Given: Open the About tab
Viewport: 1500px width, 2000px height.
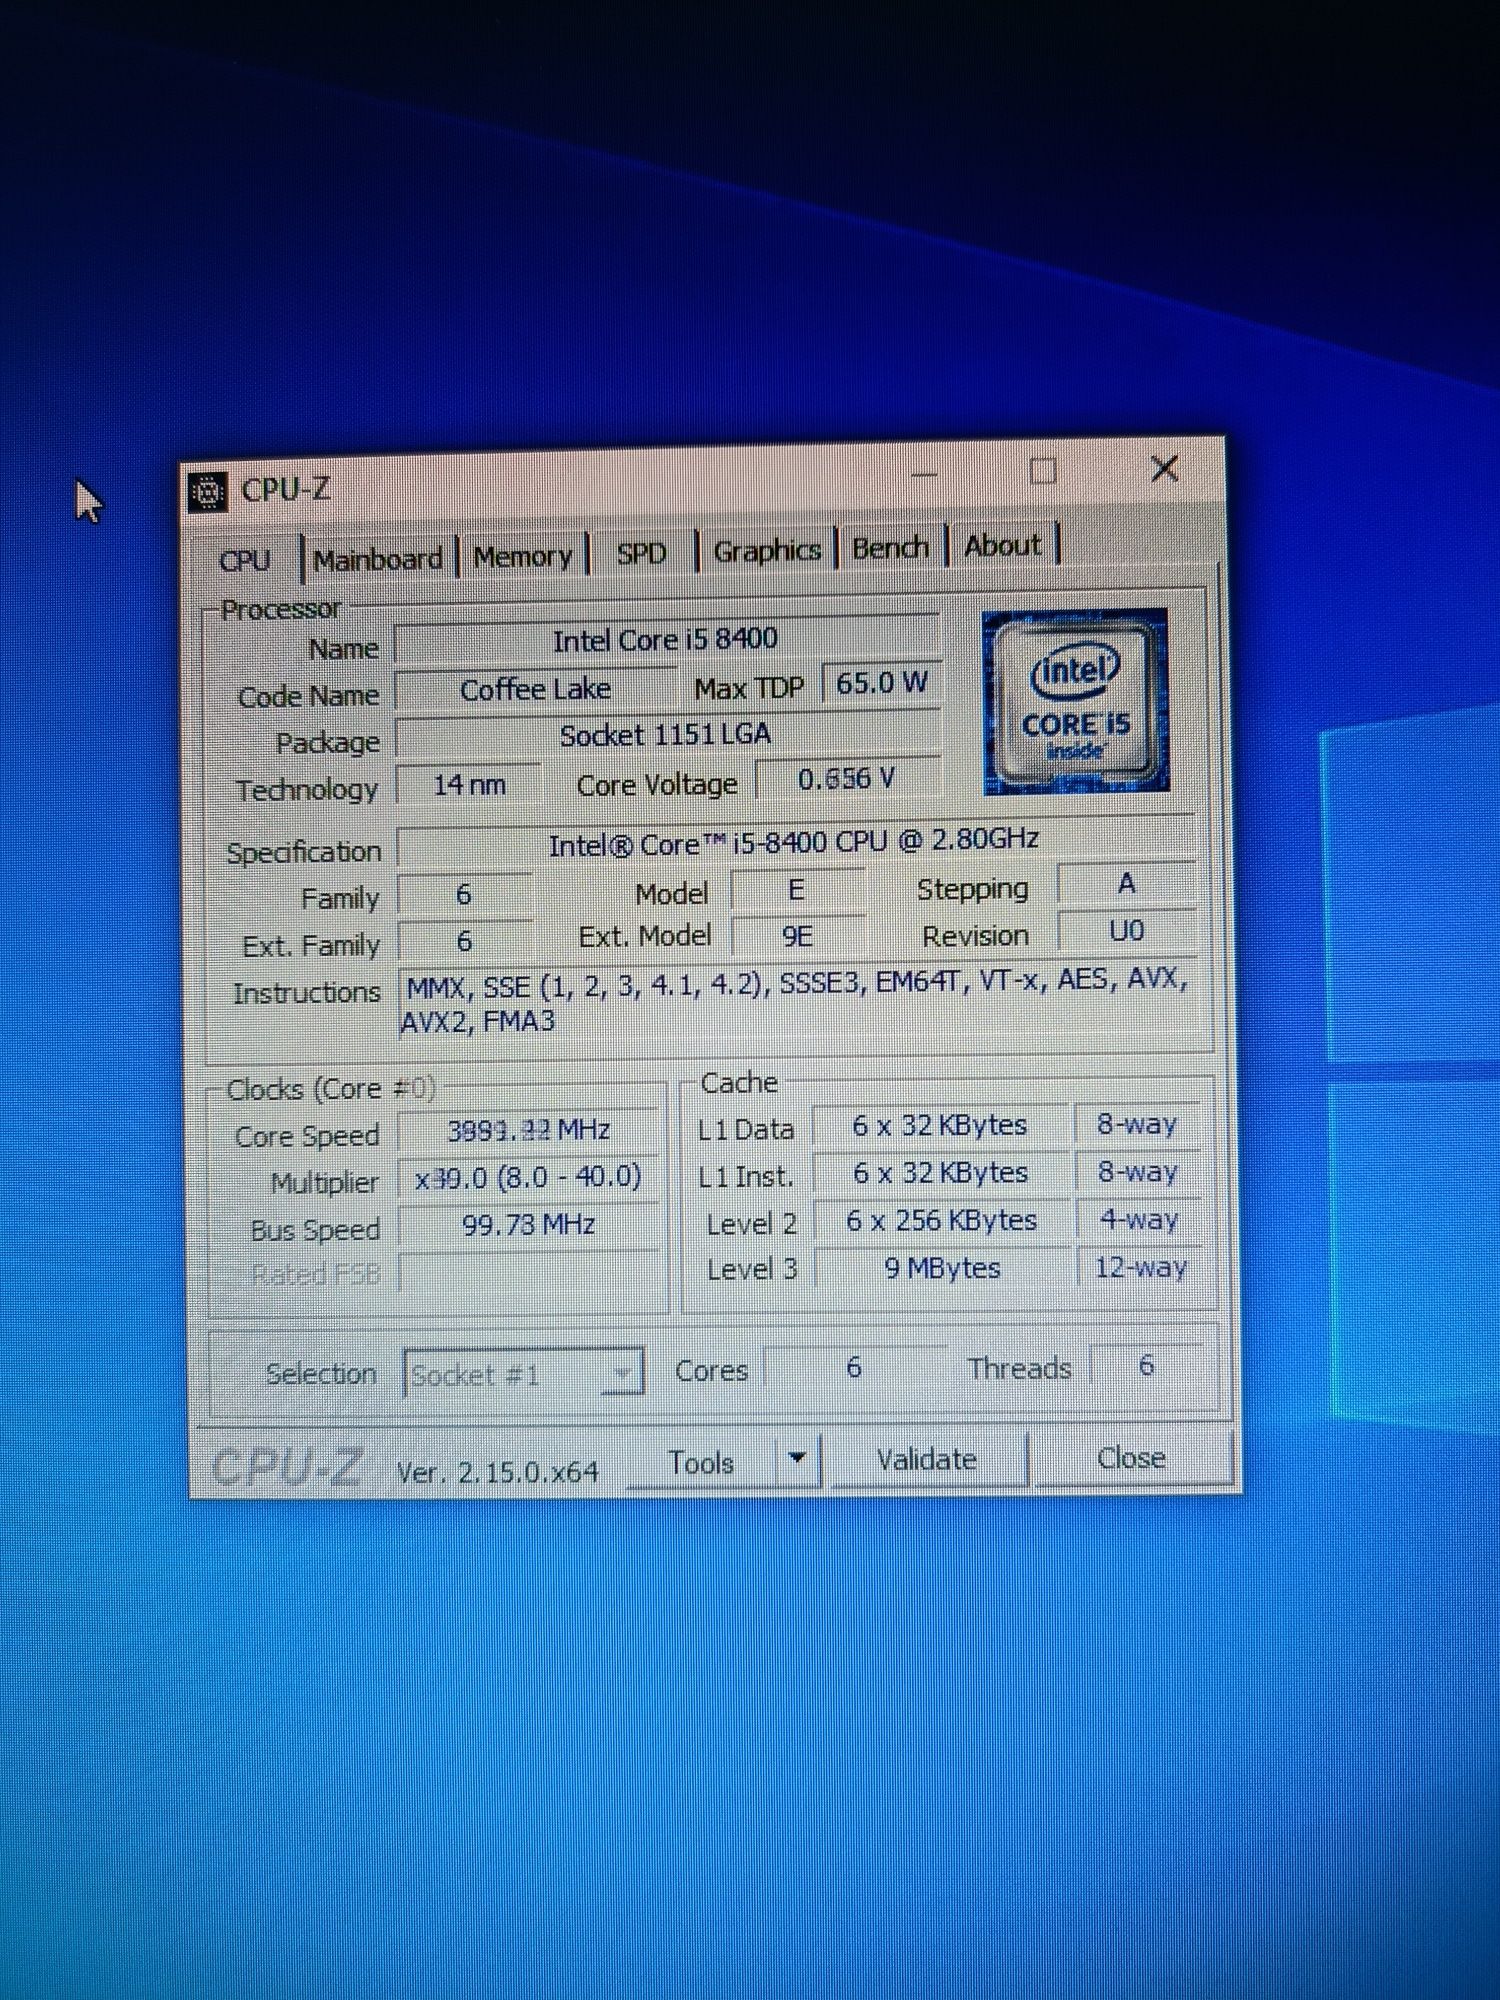Looking at the screenshot, I should pos(1002,545).
